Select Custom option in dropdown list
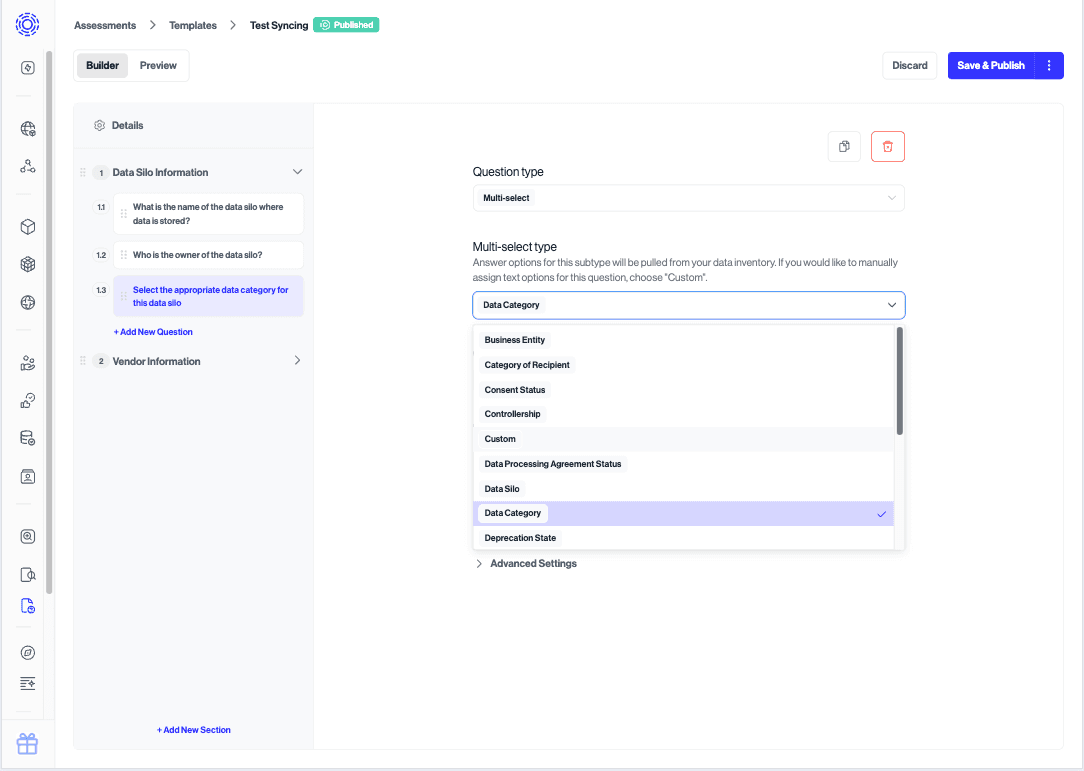 [x=501, y=439]
